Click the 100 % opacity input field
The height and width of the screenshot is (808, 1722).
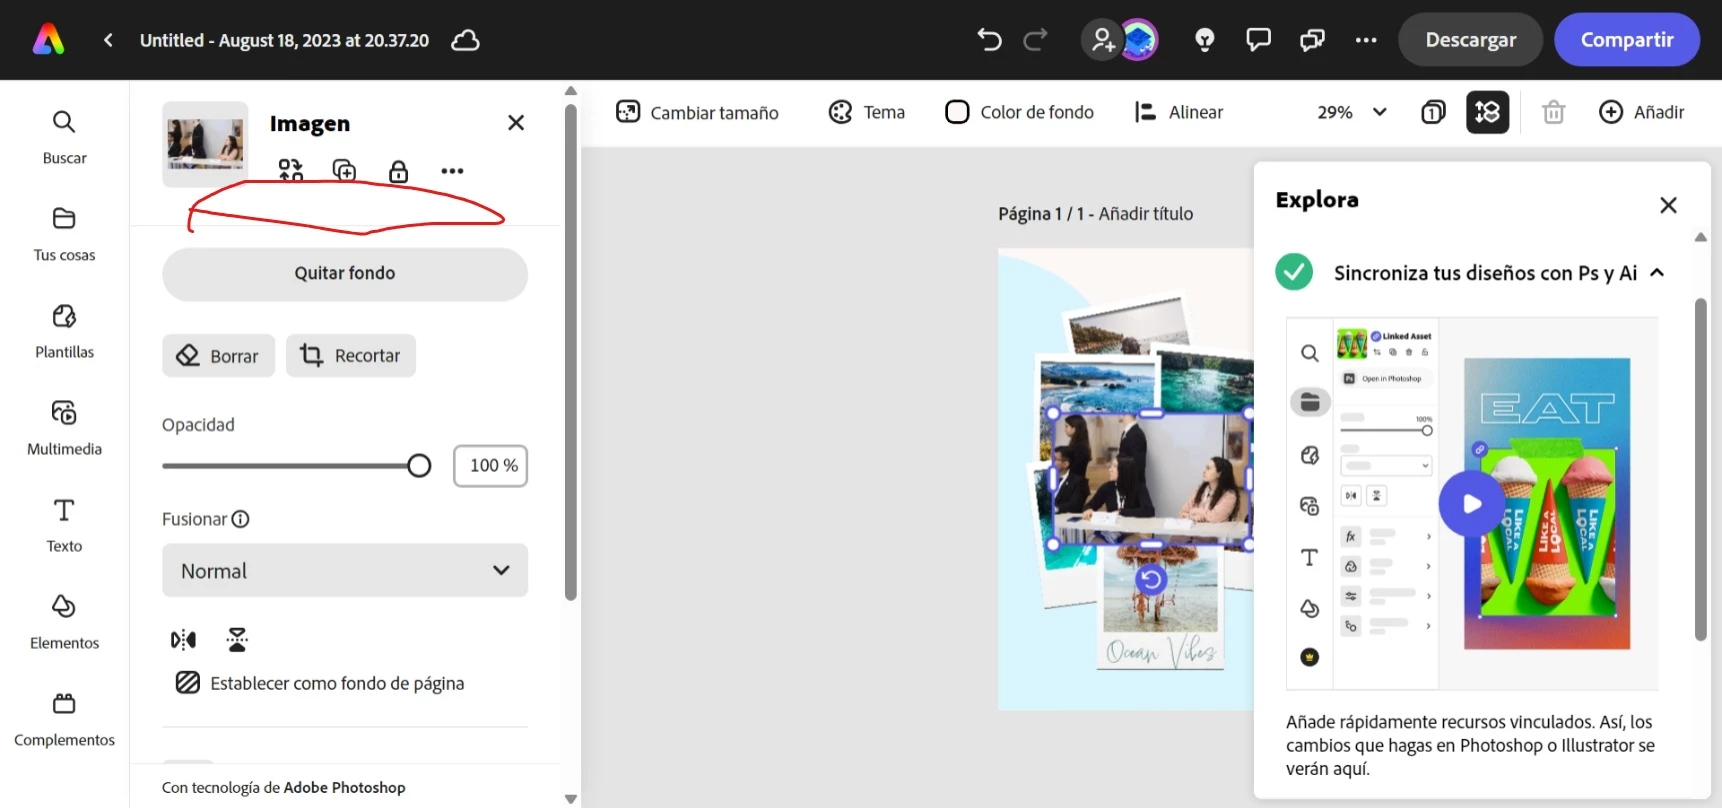pyautogui.click(x=491, y=466)
